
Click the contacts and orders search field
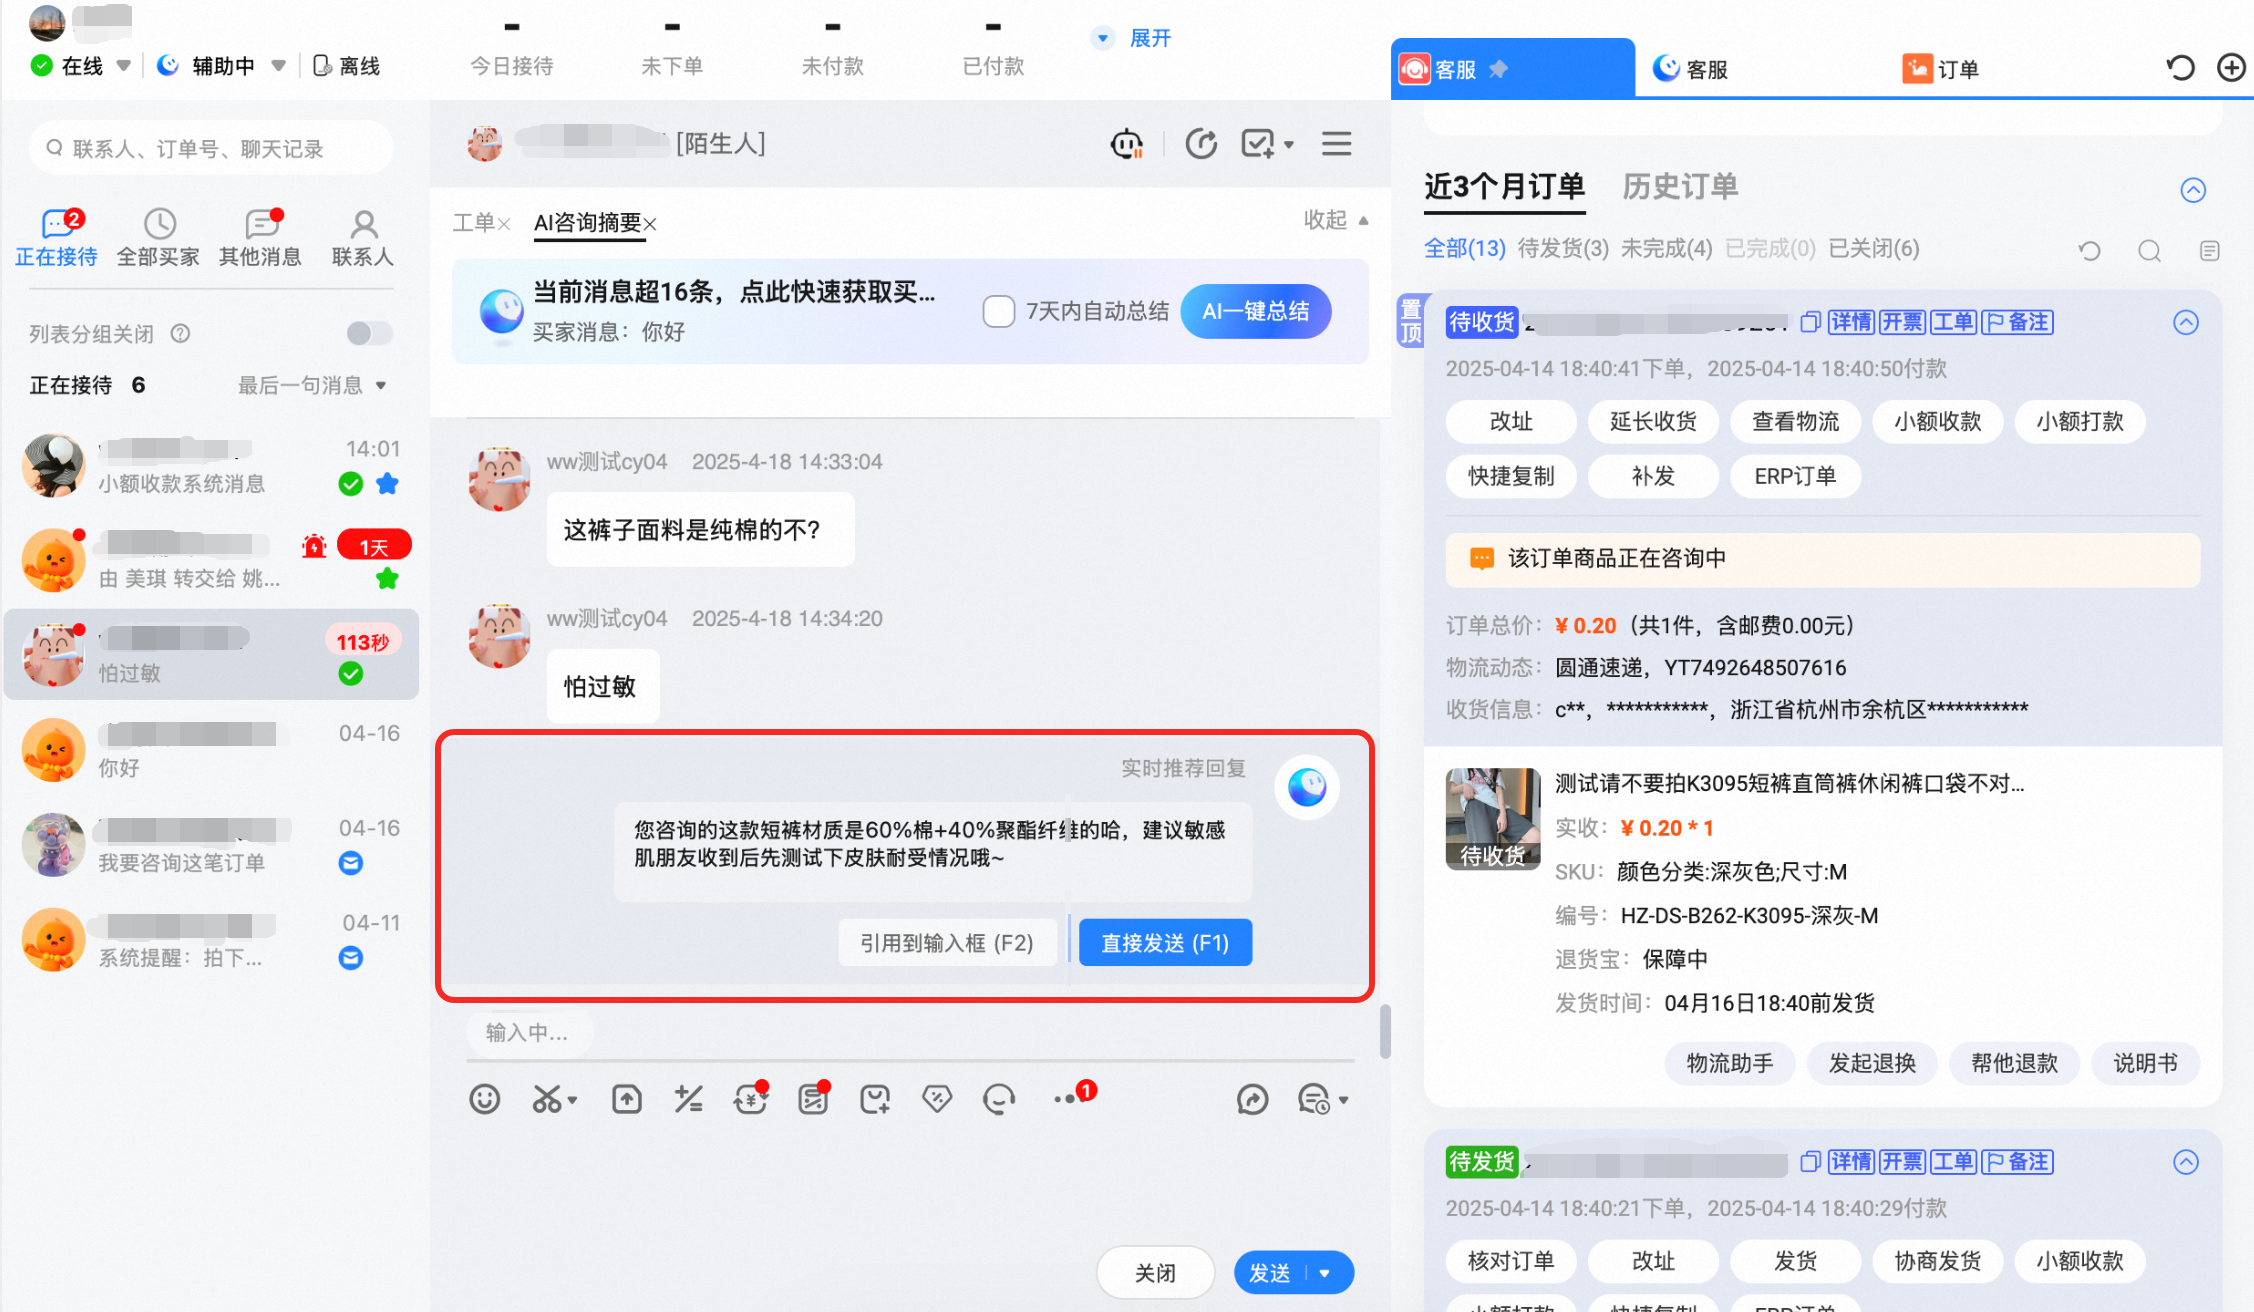click(x=211, y=149)
